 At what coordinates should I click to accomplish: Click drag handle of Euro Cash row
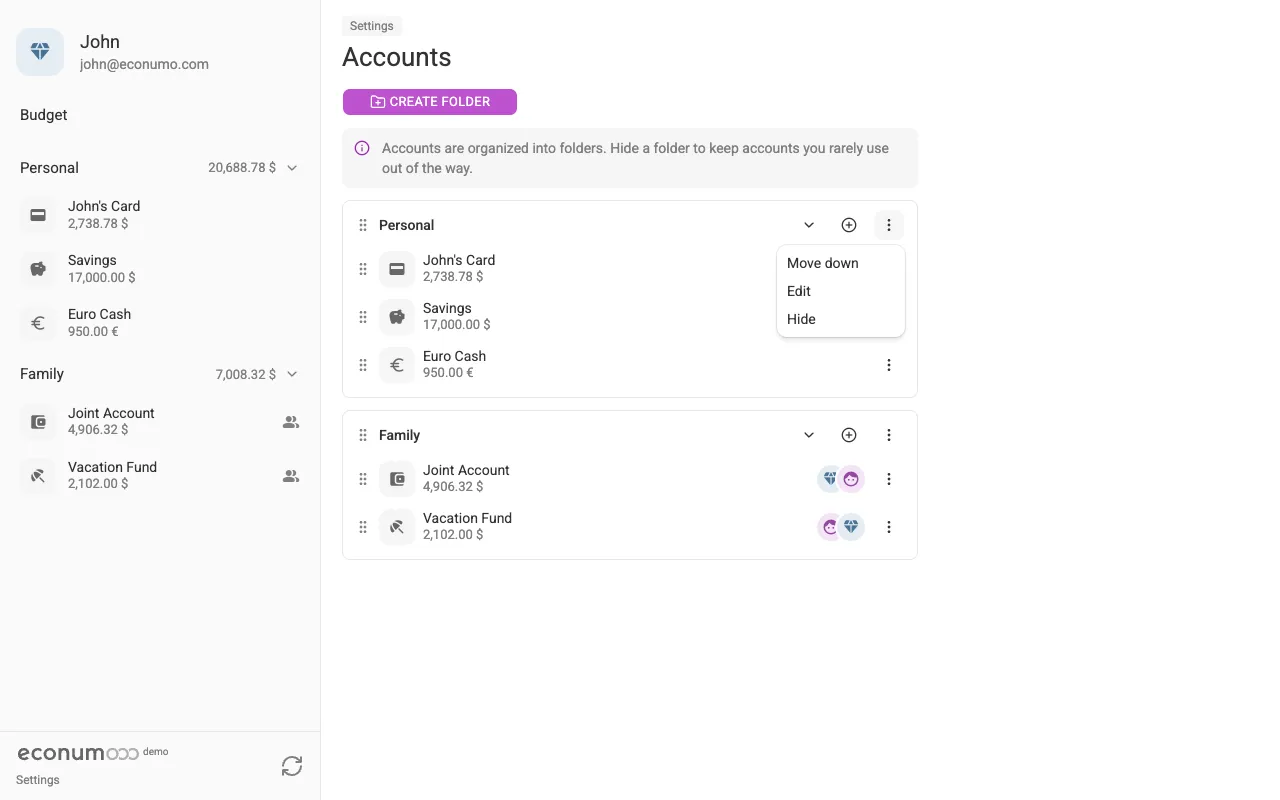(363, 365)
